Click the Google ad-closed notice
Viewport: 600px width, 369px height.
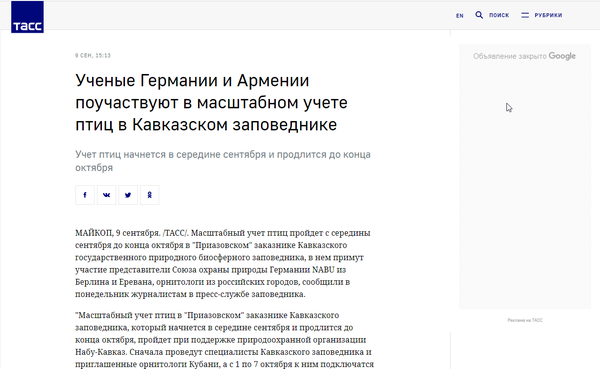click(x=524, y=56)
